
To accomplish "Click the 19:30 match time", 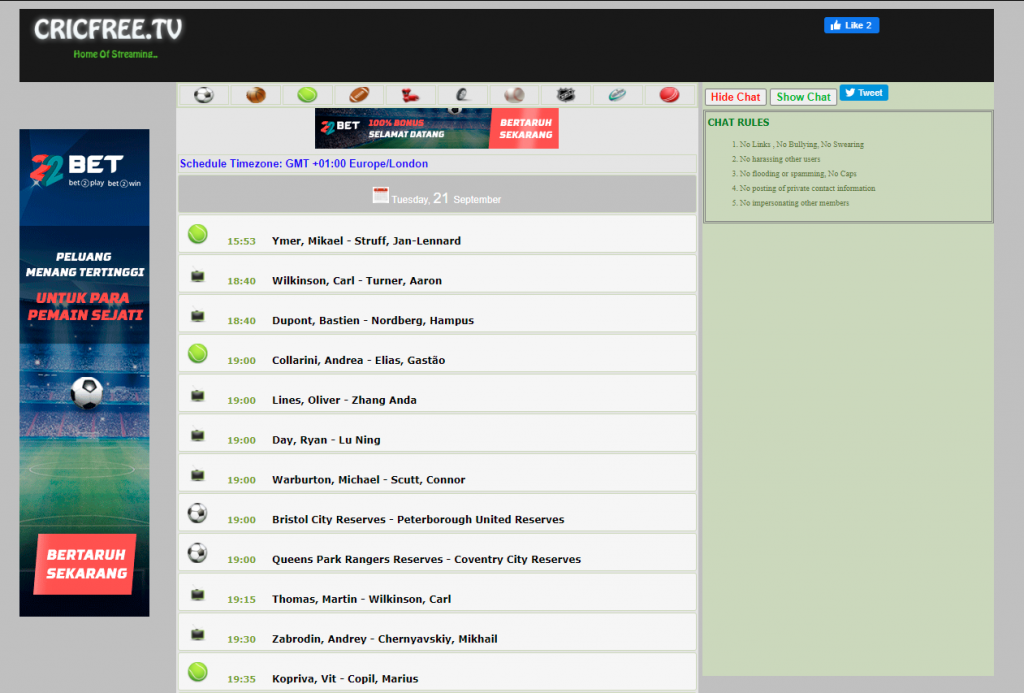I will click(x=241, y=639).
